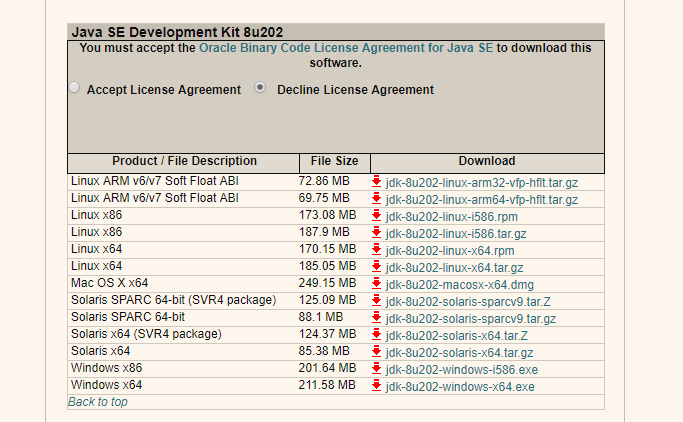
Task: Click the 72.86 MB file size cell
Action: tap(324, 181)
